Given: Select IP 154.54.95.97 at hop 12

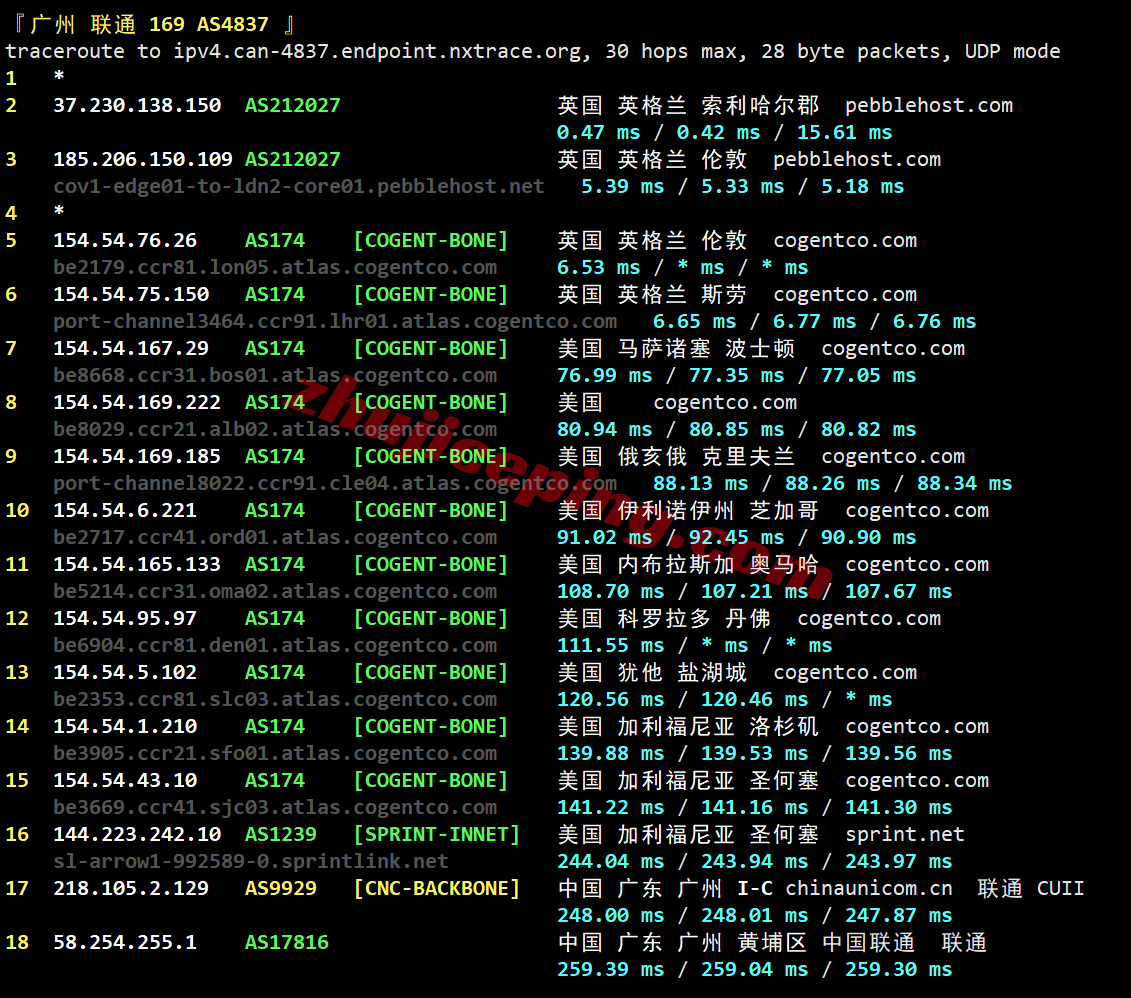Looking at the screenshot, I should click(125, 619).
